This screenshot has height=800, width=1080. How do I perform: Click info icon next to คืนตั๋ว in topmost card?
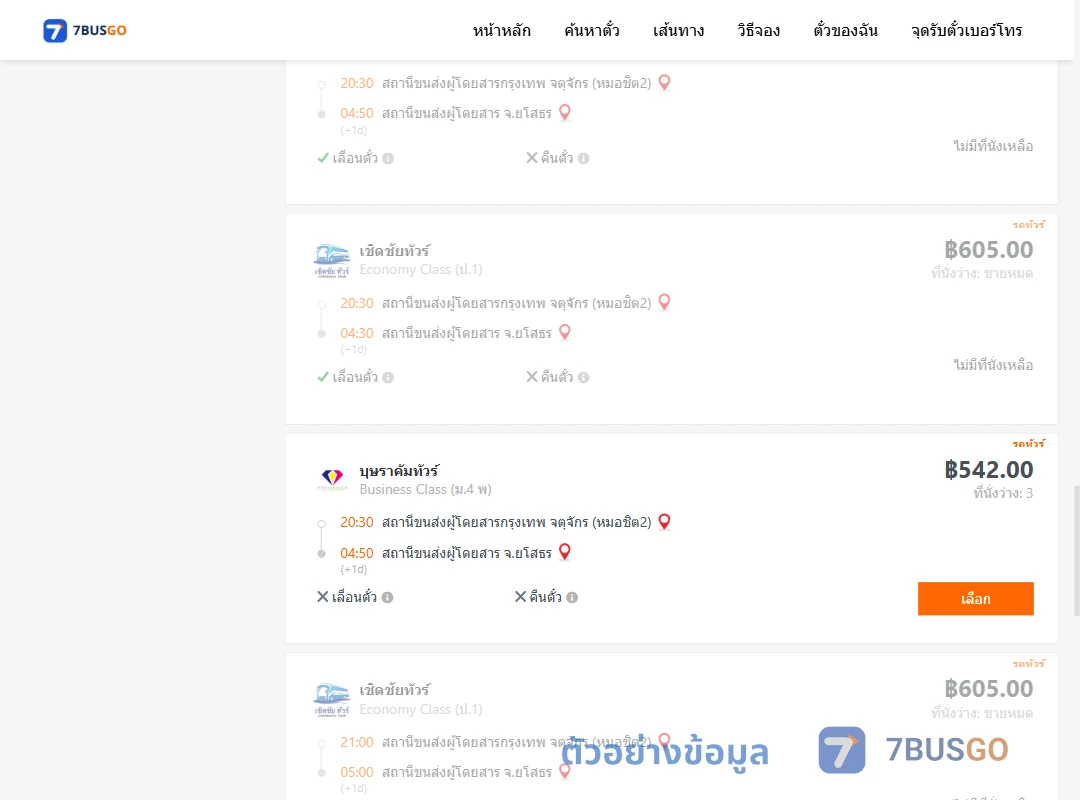coord(583,158)
